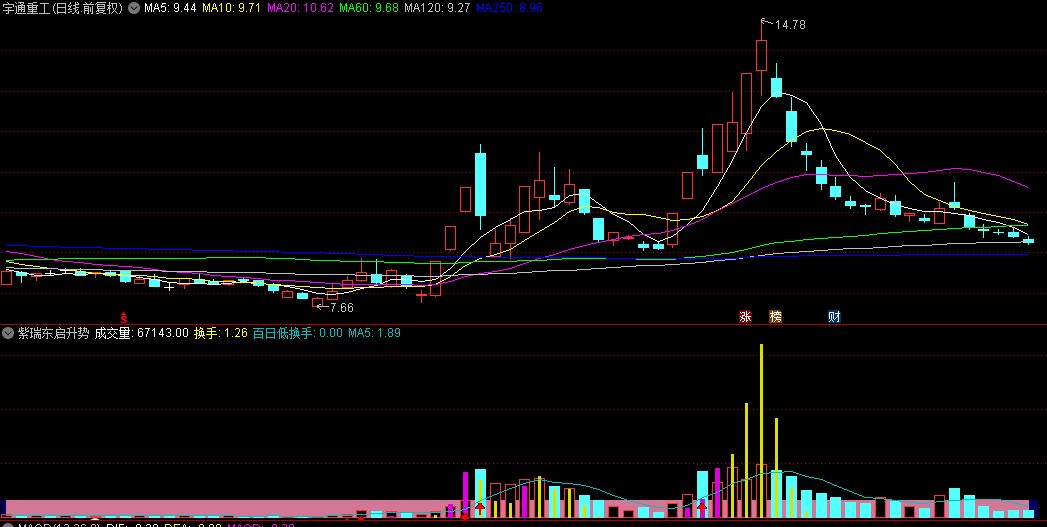
Task: Select the MA120: 9.27 label
Action: pos(437,8)
